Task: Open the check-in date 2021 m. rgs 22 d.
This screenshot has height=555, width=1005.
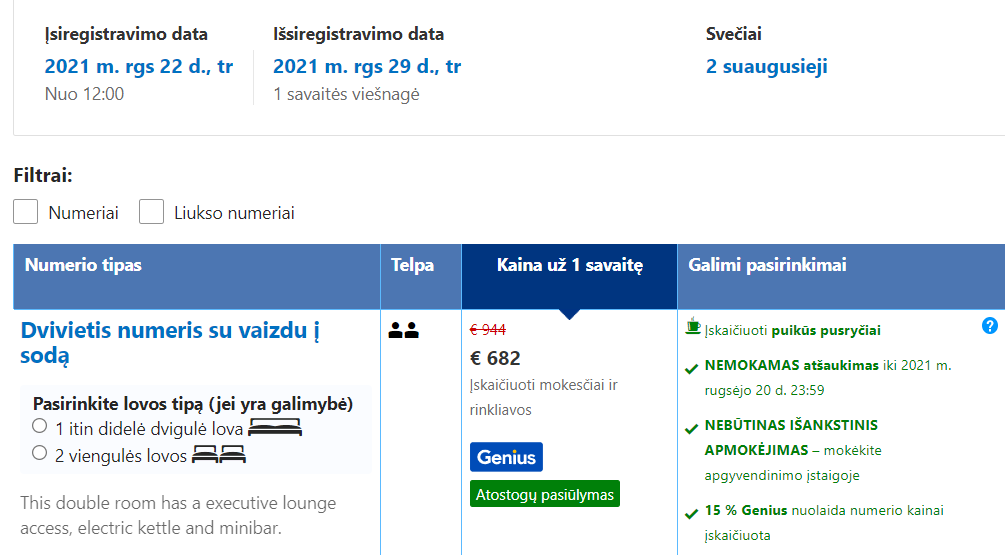Action: tap(138, 66)
